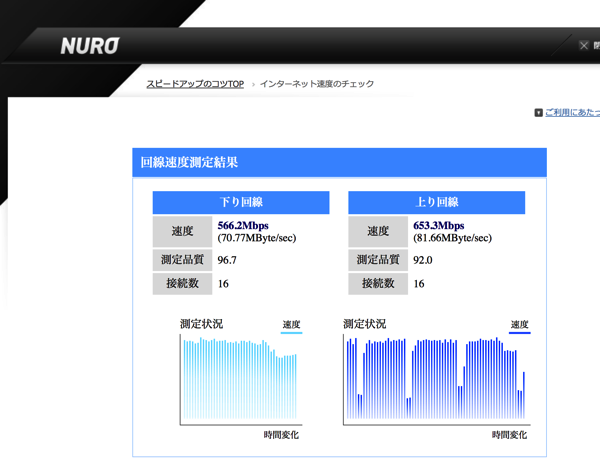Click the 速度 label in 下り回線 table
Viewport: 600px width, 469px height.
pyautogui.click(x=183, y=231)
